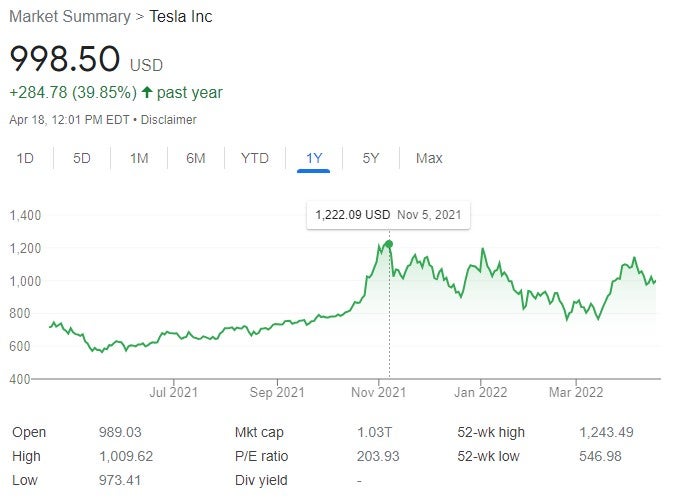Show the 6M chart range
The image size is (679, 501).
click(196, 158)
